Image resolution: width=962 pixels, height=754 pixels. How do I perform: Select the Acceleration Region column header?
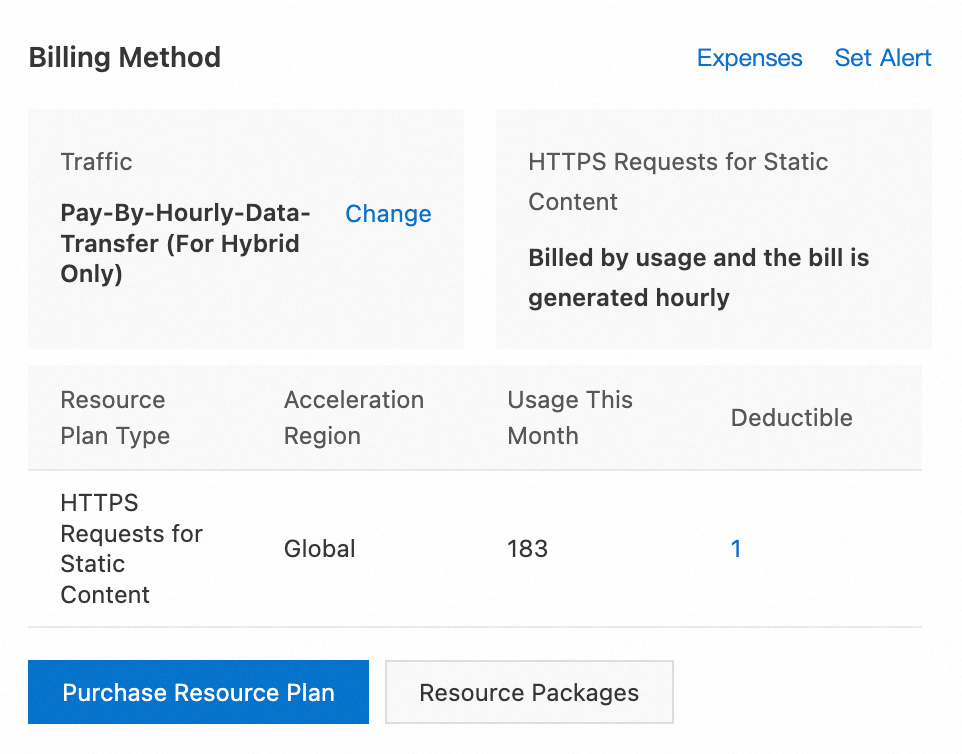tap(353, 418)
